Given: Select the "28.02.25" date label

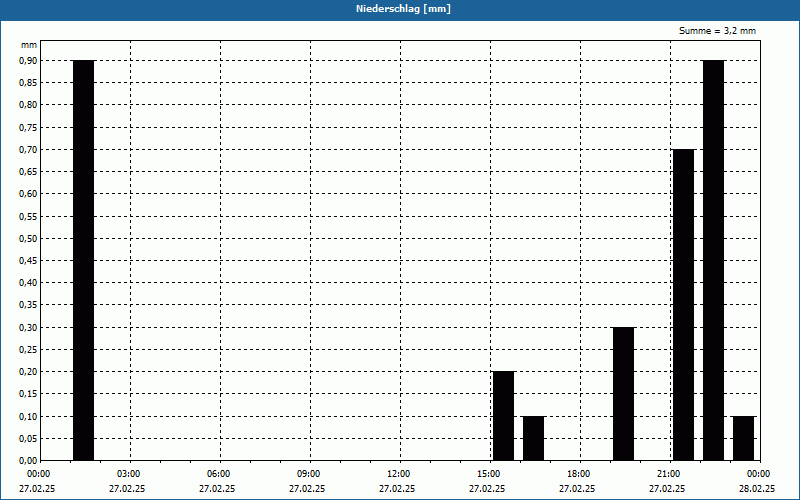Looking at the screenshot, I should (x=757, y=489).
